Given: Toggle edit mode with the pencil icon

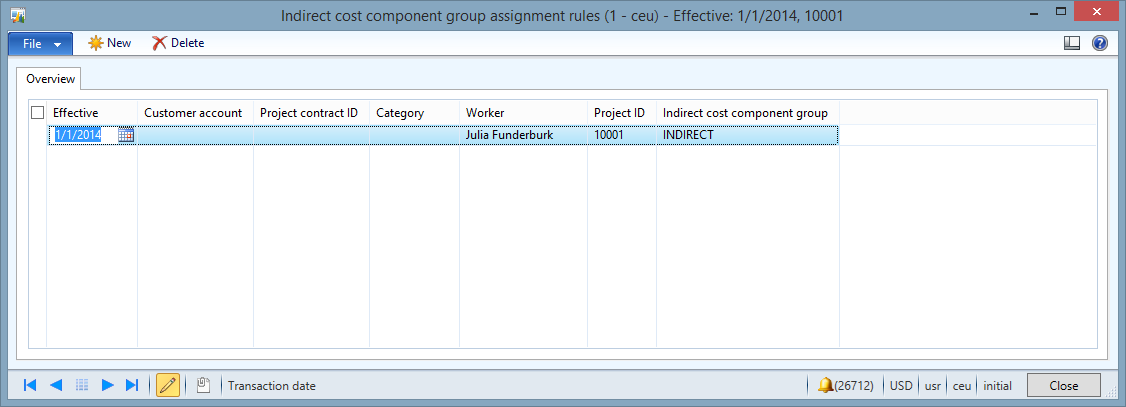Looking at the screenshot, I should coord(168,385).
